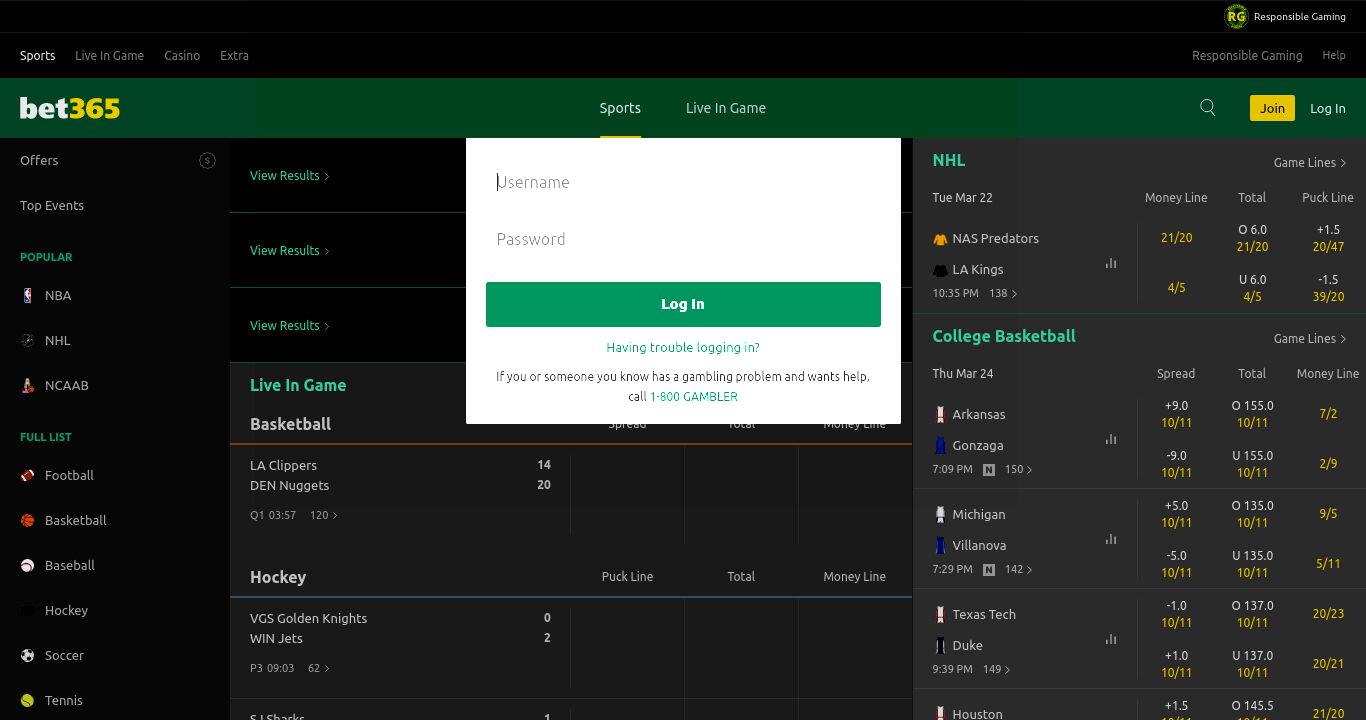Expand 142 markets for Michigan vs Villanova
Viewport: 1366px width, 720px height.
click(x=1019, y=569)
